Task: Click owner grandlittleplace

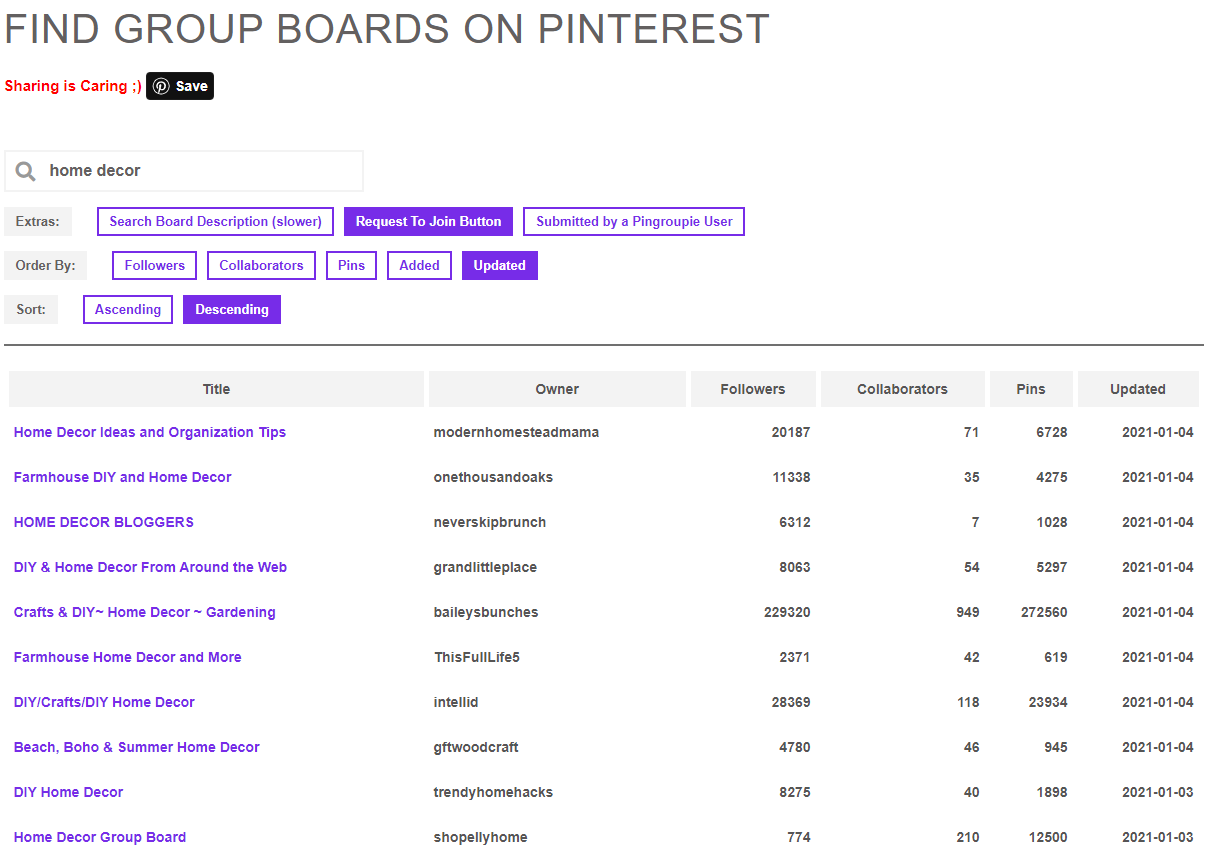Action: 485,568
